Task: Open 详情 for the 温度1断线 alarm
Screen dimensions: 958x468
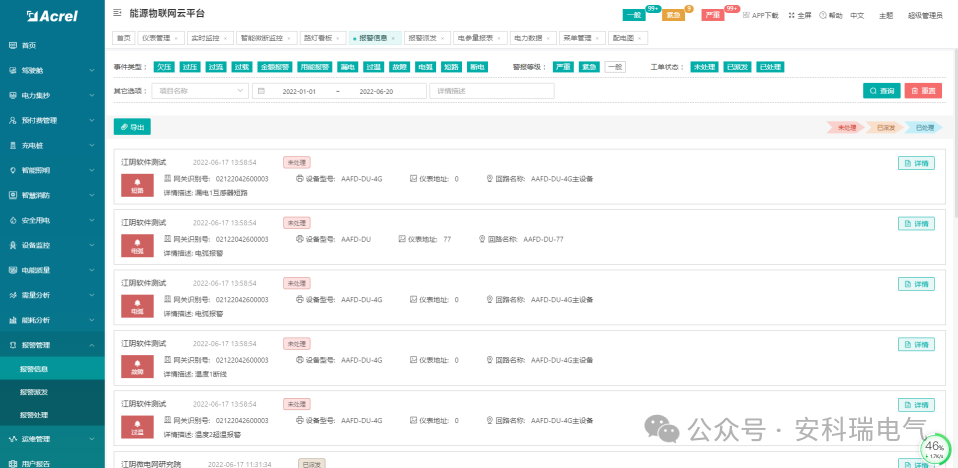Action: [x=916, y=344]
